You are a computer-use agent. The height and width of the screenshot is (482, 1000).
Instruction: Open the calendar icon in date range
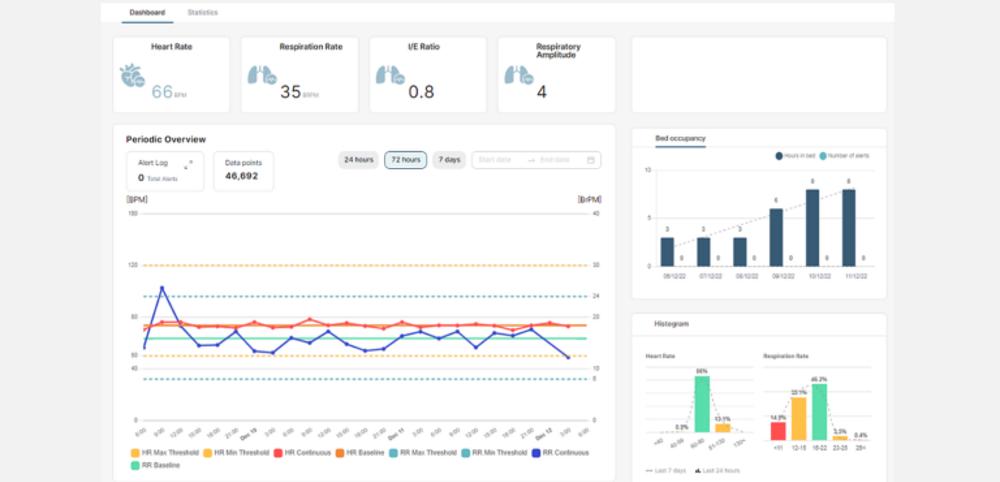pos(592,160)
